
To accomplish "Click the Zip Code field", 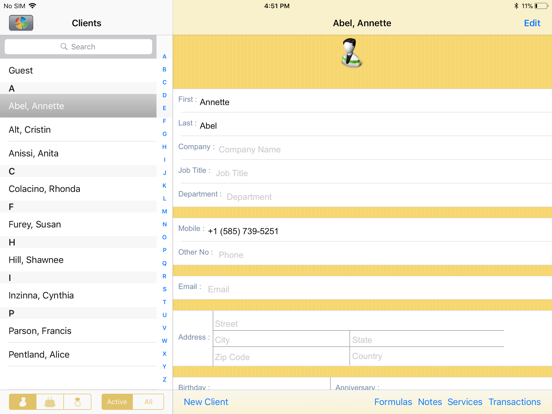I will [281, 356].
